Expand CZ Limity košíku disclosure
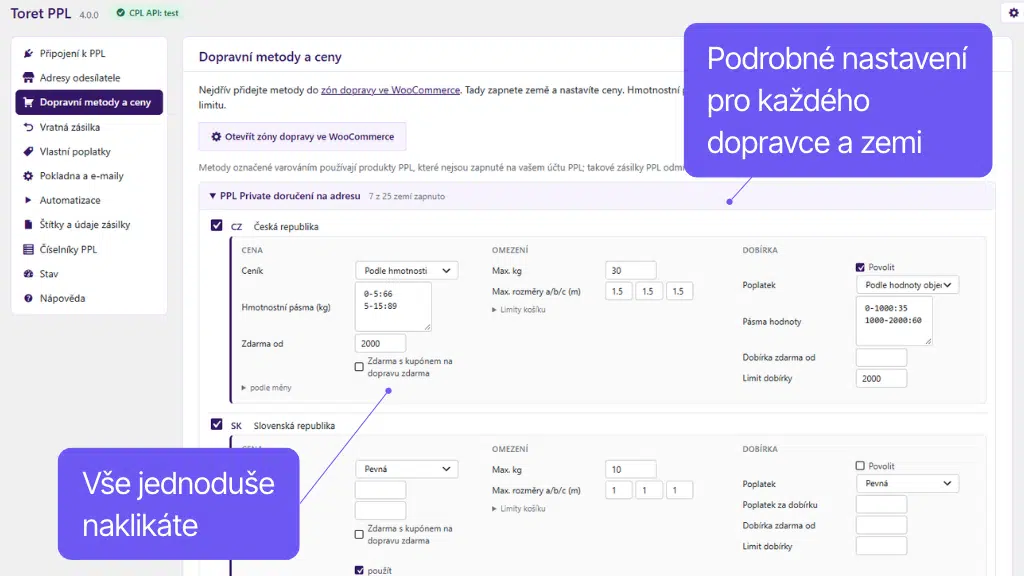The image size is (1024, 576). [519, 310]
